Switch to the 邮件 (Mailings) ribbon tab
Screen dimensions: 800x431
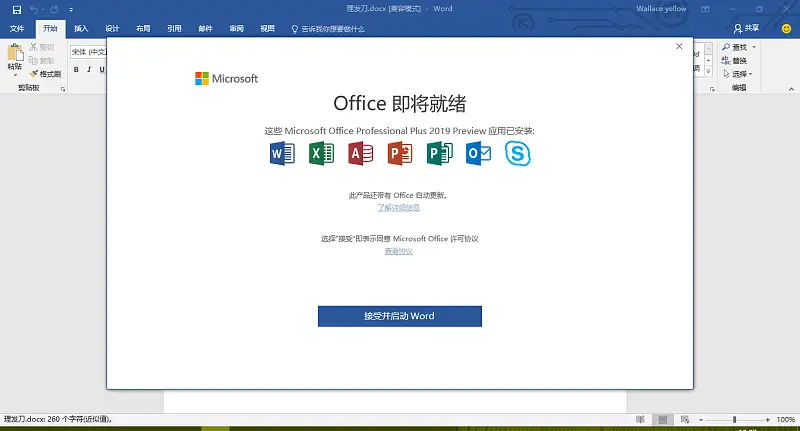click(206, 29)
